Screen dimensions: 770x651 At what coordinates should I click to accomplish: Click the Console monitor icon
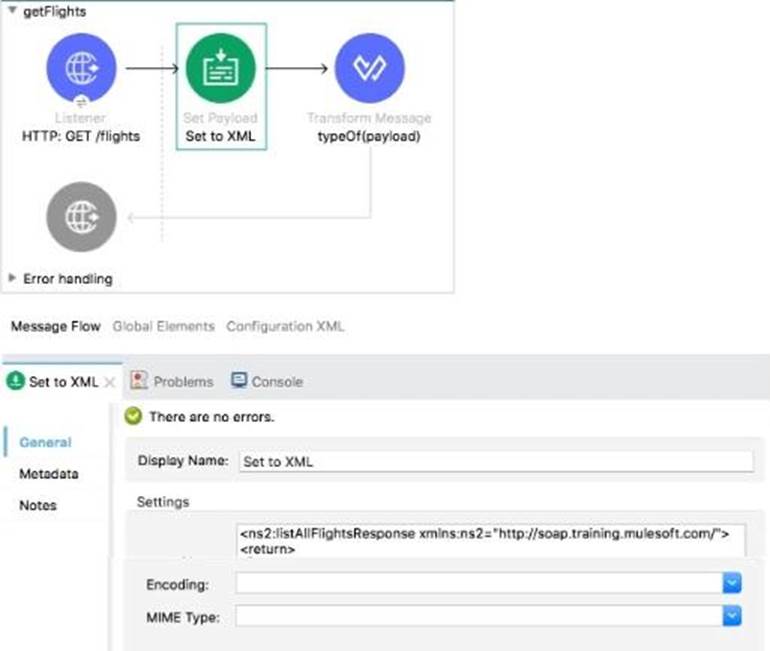[239, 381]
